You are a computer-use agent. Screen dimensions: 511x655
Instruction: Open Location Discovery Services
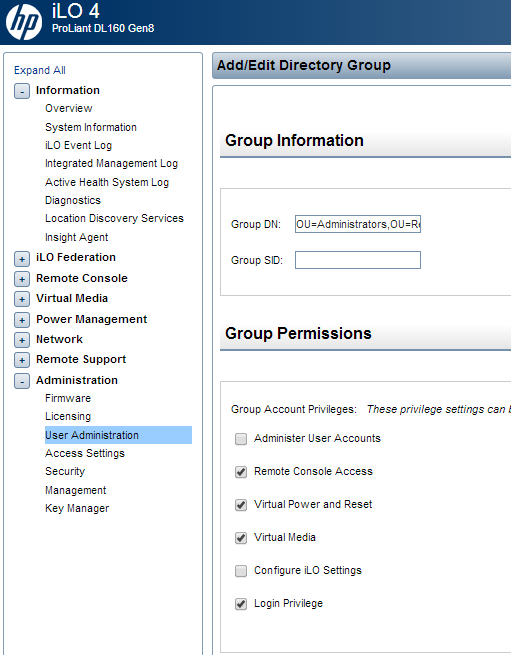(x=114, y=218)
